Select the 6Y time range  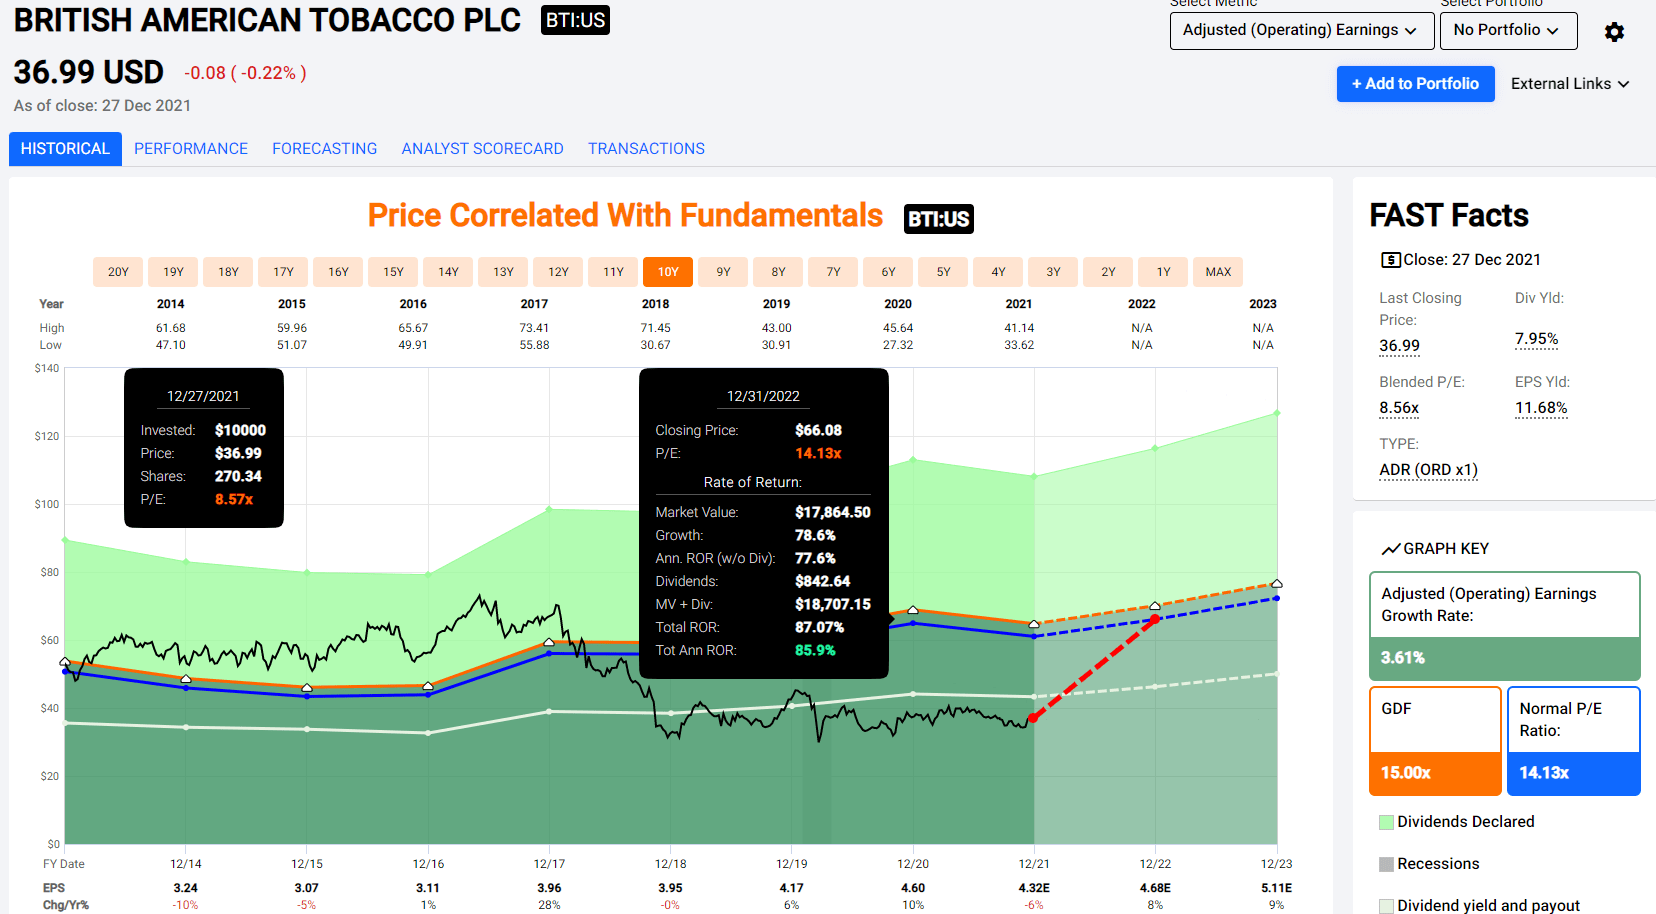click(x=888, y=272)
